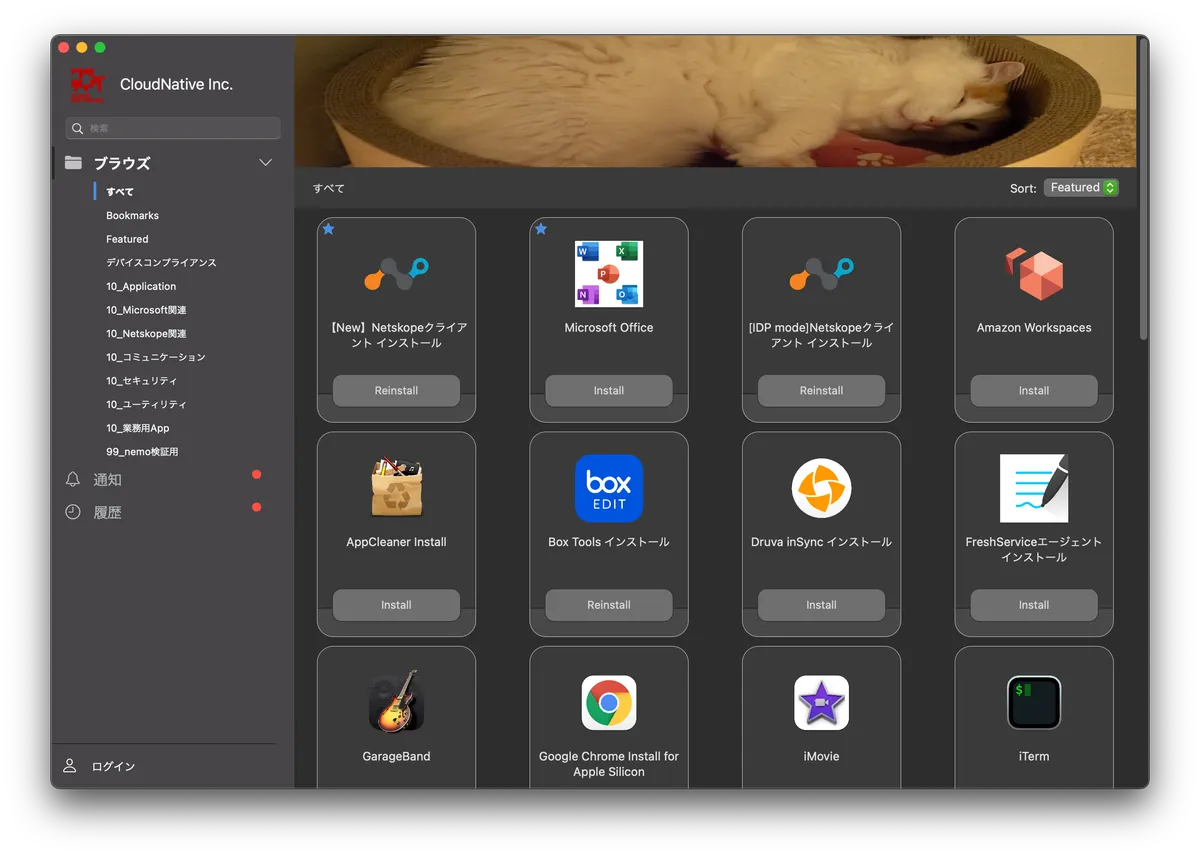
Task: Click the 'iTerm' card title
Action: click(x=1034, y=757)
